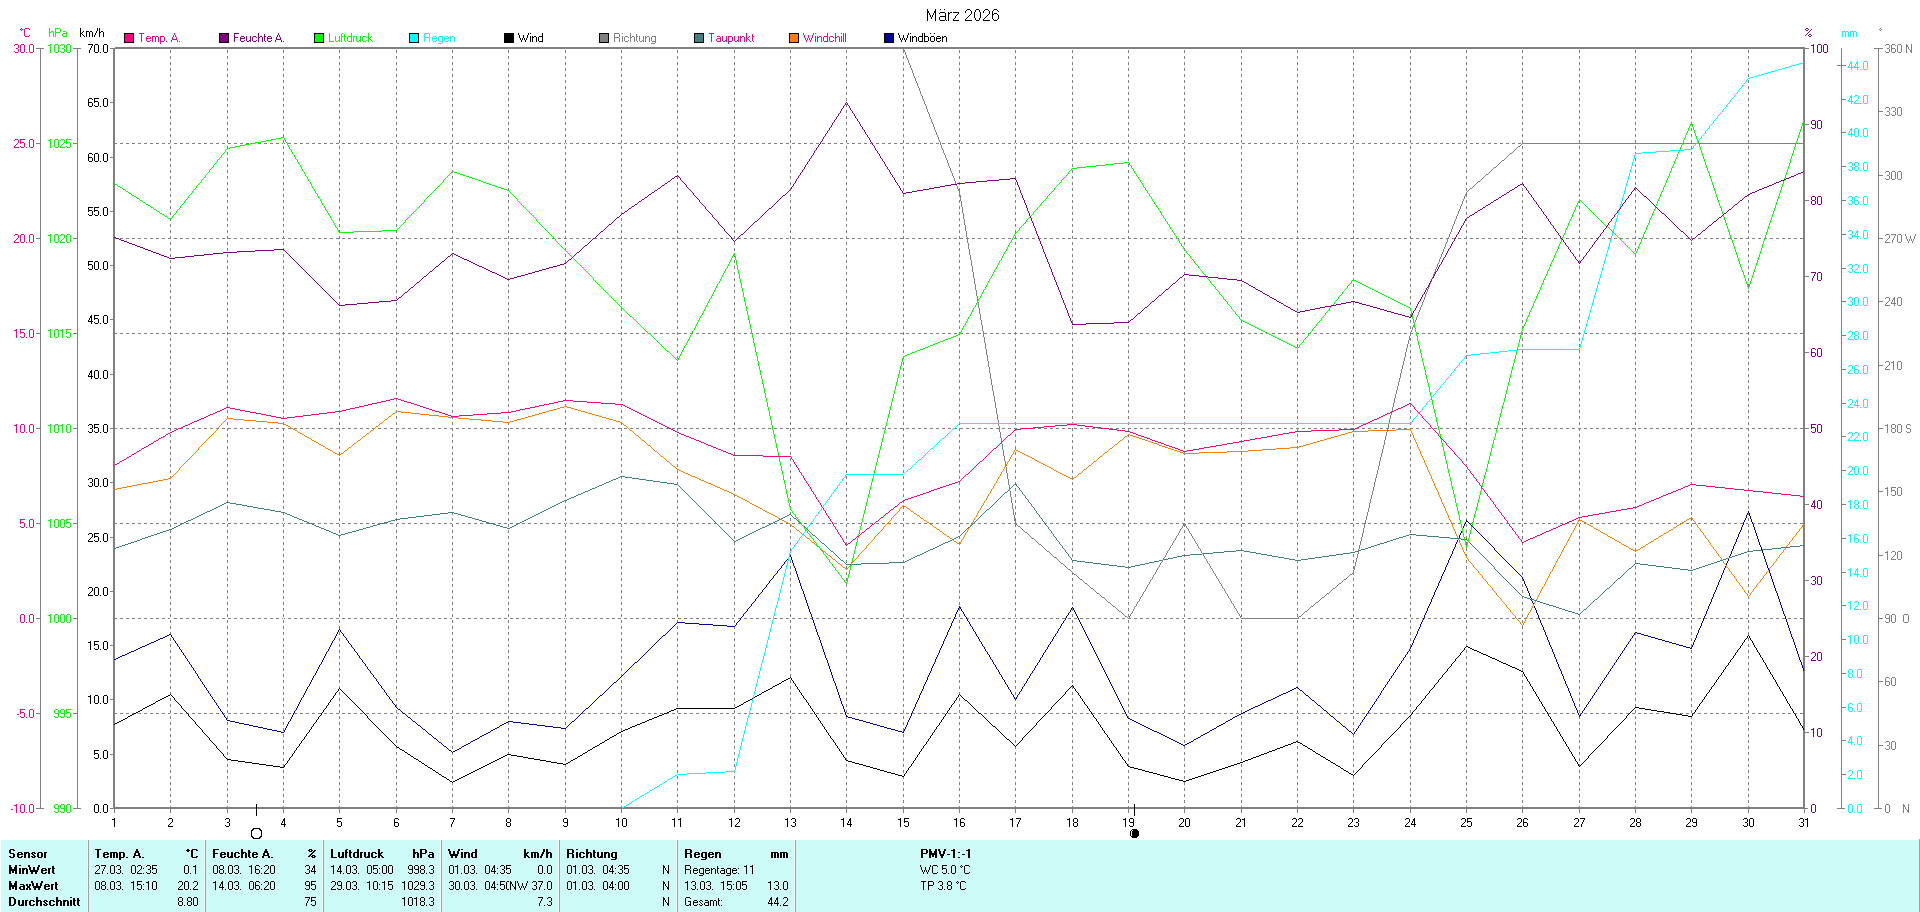This screenshot has height=912, width=1920.
Task: Click the Durchschnitt row label
Action: tap(44, 902)
